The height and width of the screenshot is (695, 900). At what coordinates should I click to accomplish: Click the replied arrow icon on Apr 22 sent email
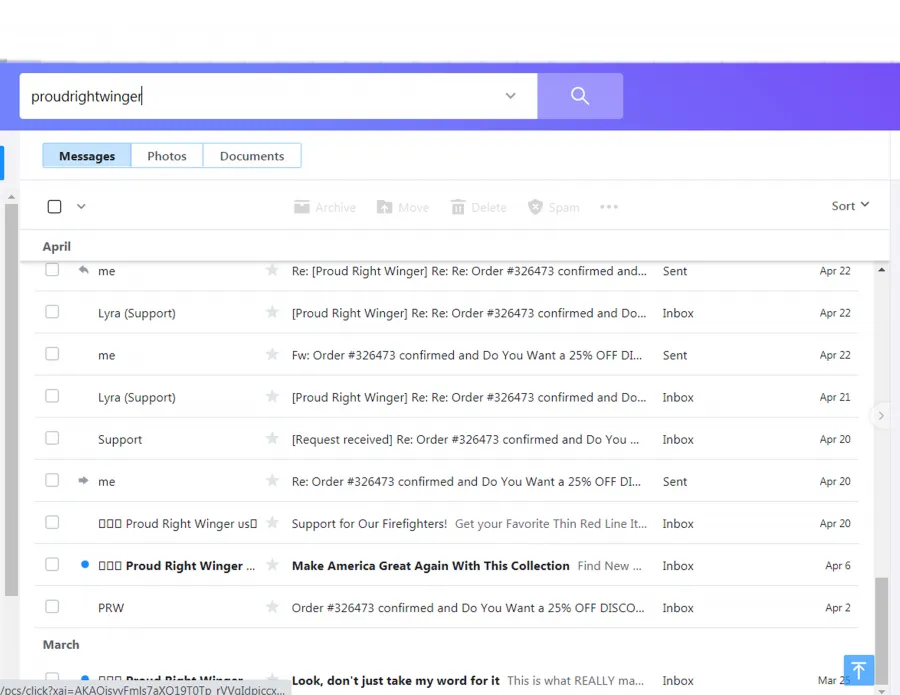click(84, 270)
